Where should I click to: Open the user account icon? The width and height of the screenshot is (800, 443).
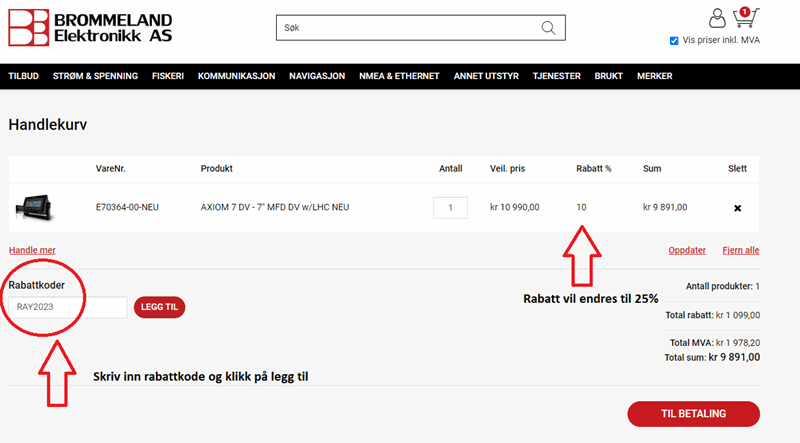tap(717, 18)
